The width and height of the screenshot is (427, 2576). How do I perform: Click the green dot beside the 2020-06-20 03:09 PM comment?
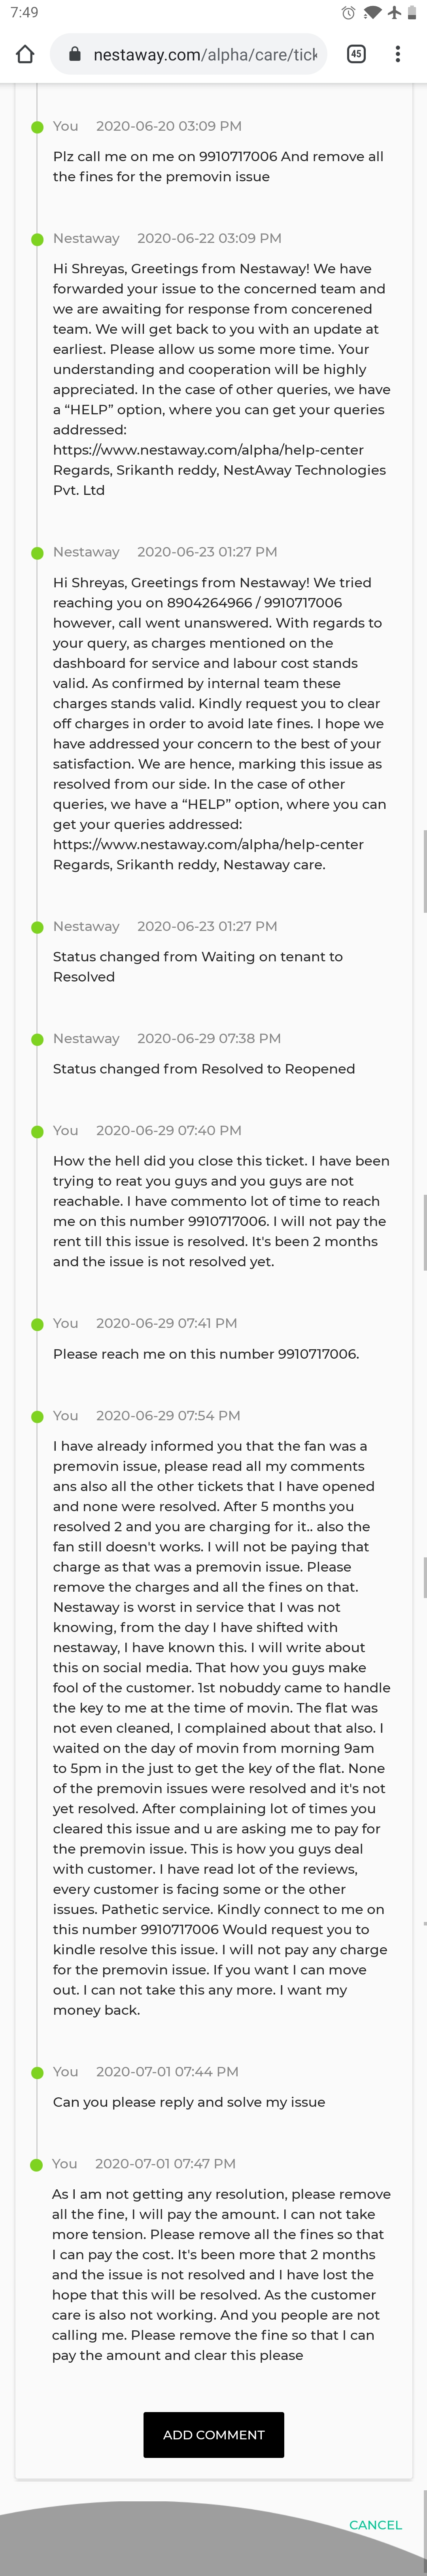coord(37,127)
